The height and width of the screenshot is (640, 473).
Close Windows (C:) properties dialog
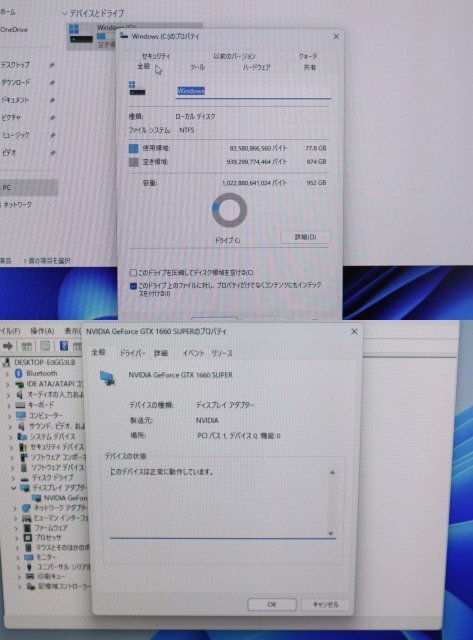click(336, 37)
